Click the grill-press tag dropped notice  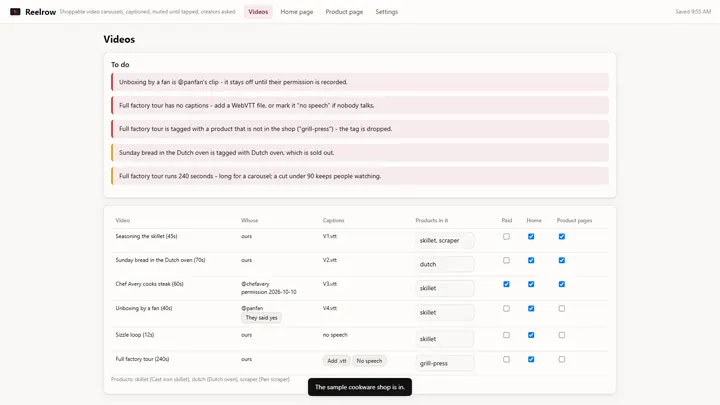360,129
